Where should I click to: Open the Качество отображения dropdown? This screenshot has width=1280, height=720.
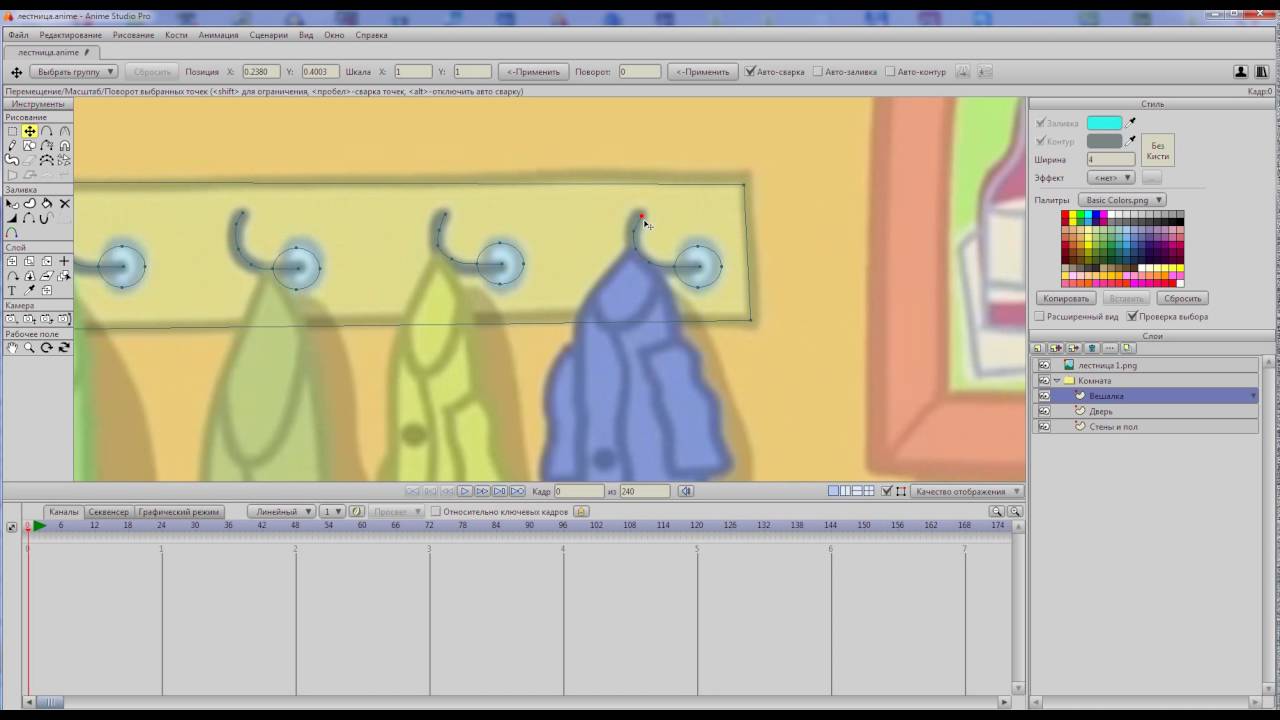(x=967, y=491)
